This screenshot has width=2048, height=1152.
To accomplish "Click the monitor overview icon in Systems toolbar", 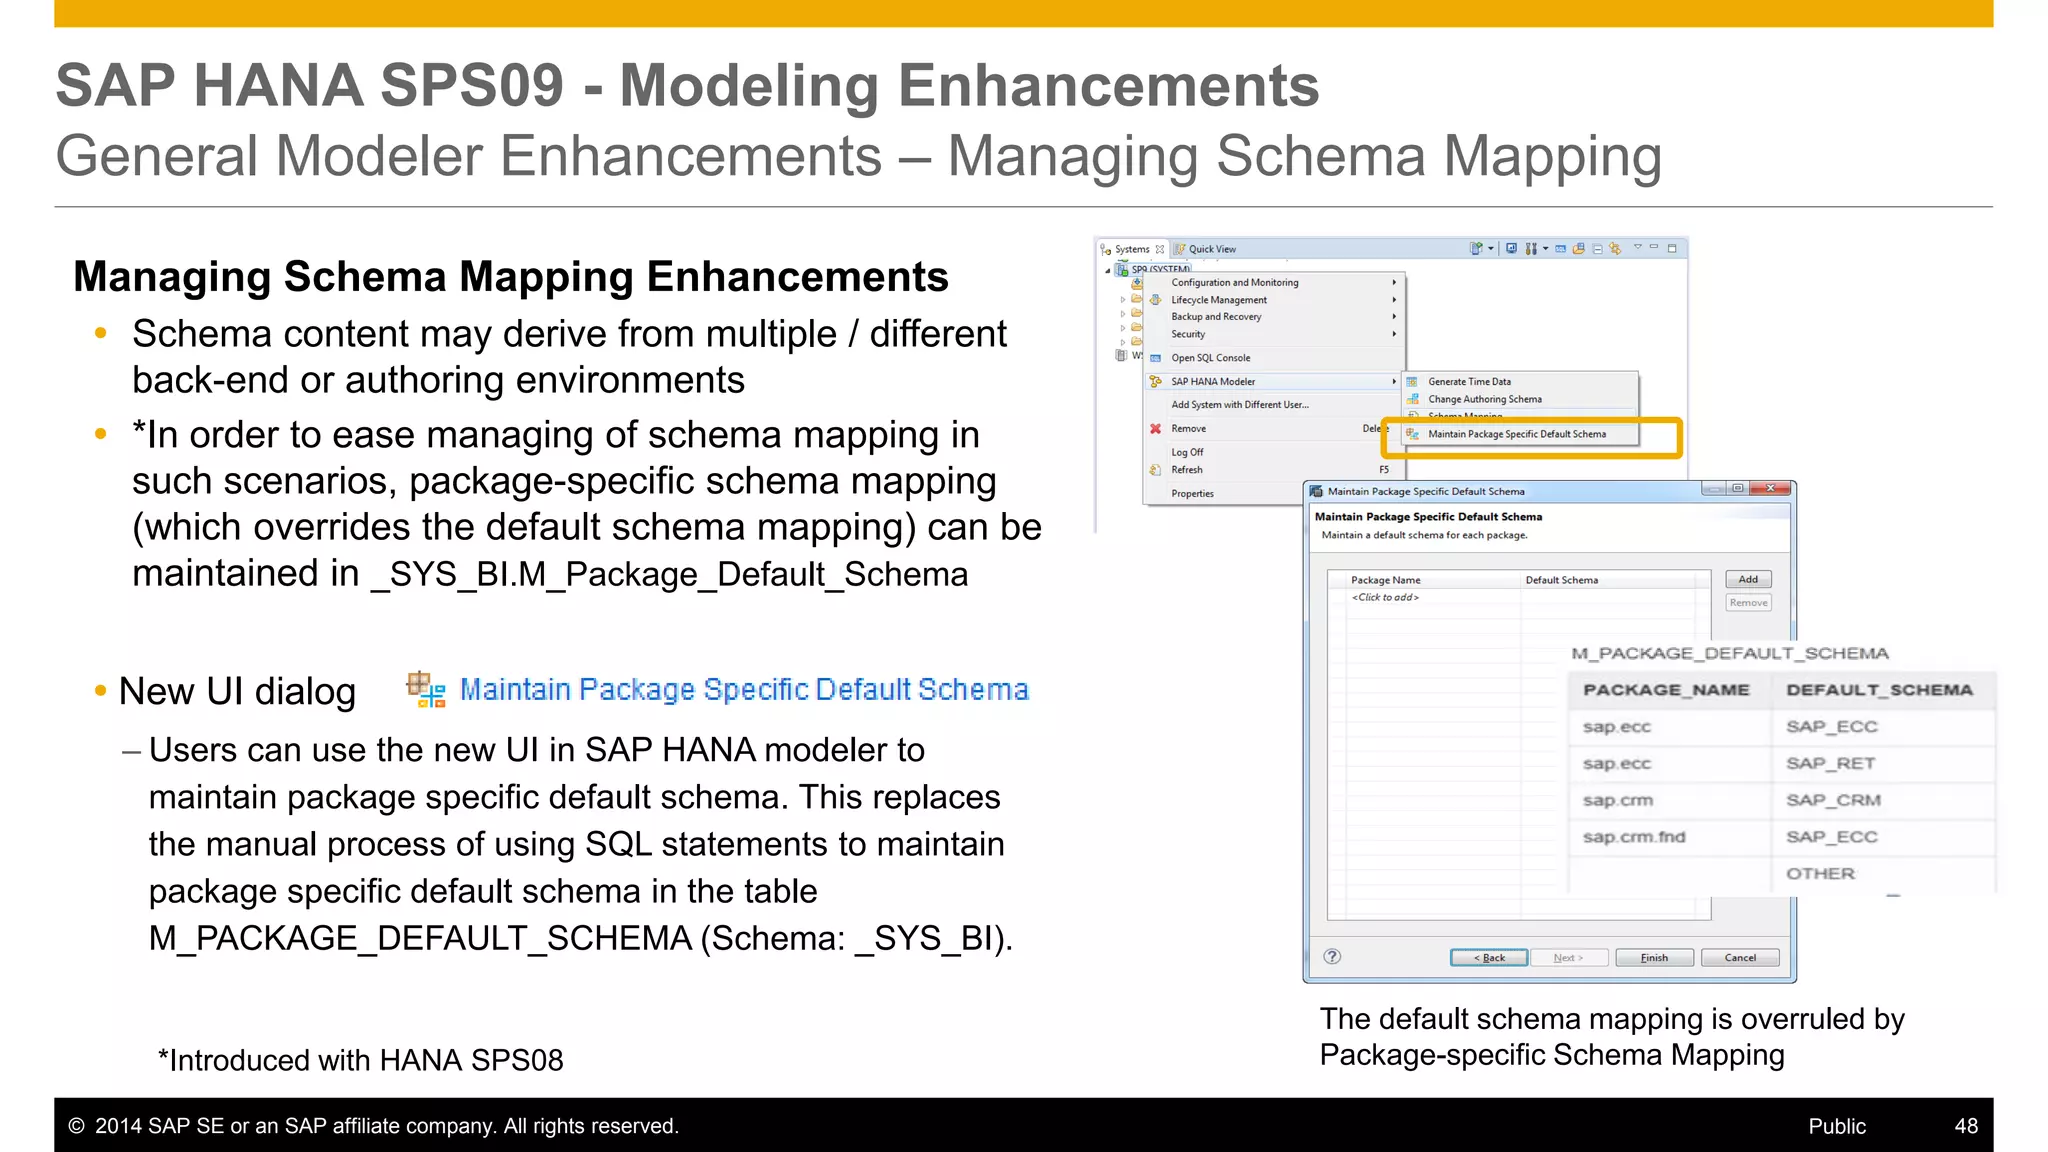I will 1511,249.
